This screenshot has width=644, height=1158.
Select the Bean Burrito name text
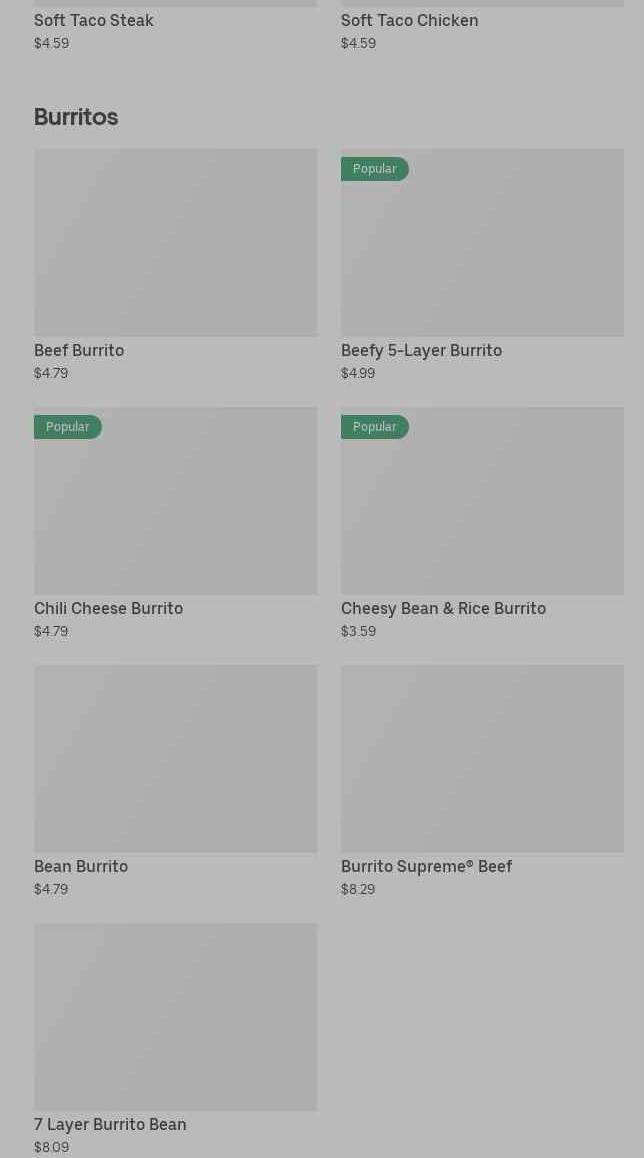[81, 866]
